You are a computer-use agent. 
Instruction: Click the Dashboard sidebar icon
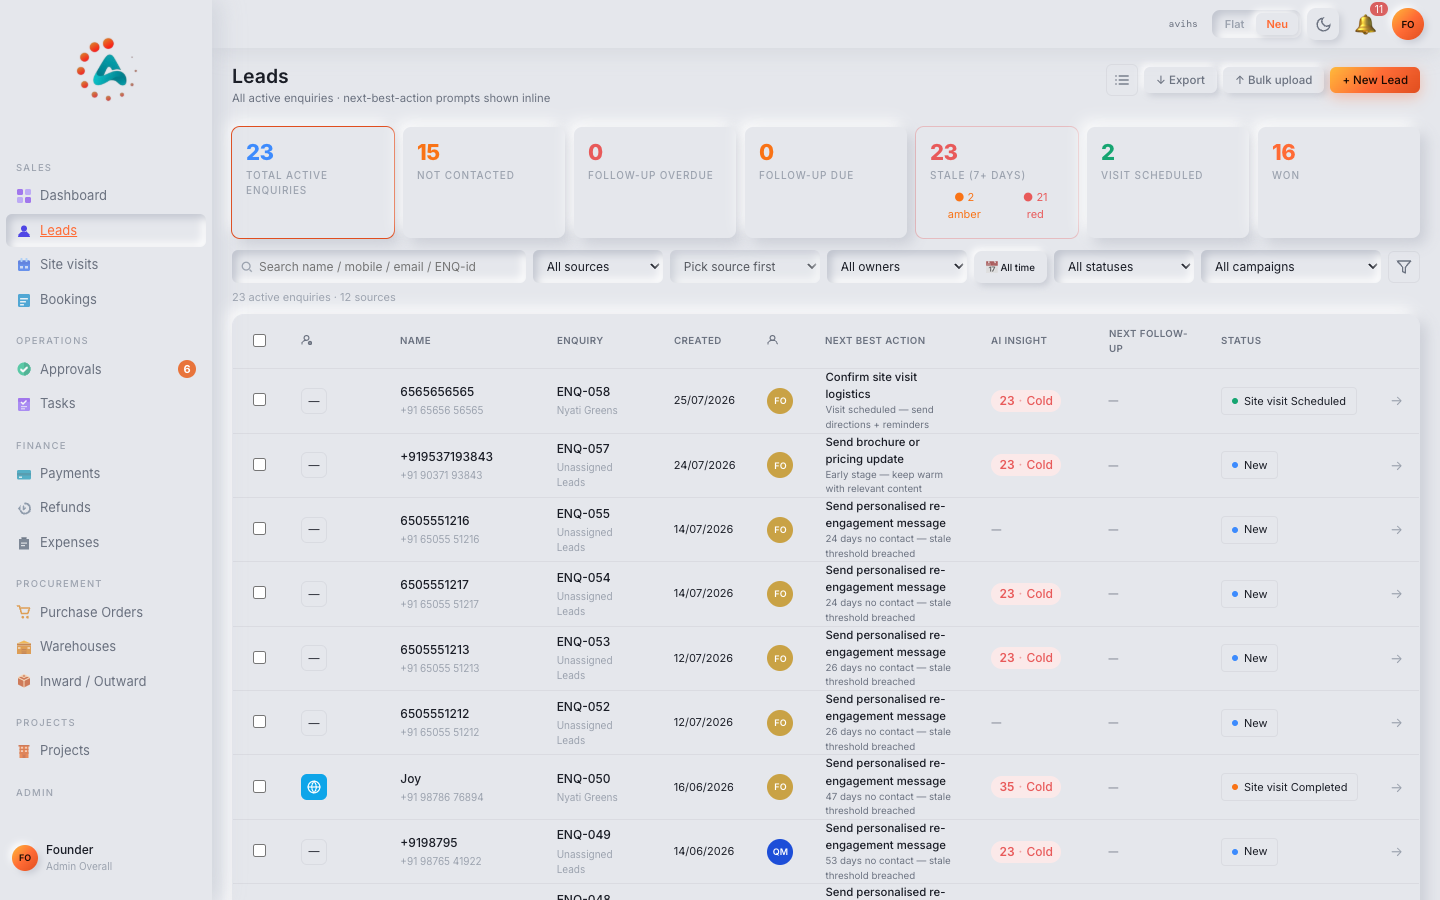pos(24,196)
